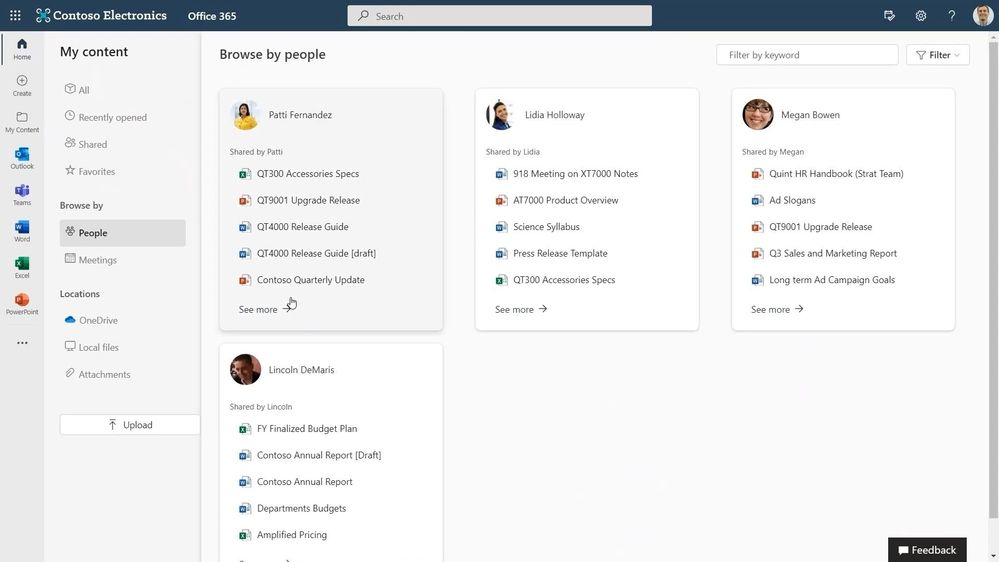Viewport: 999px width, 562px height.
Task: Open 918 Meeting on XT7000 Notes
Action: point(575,173)
